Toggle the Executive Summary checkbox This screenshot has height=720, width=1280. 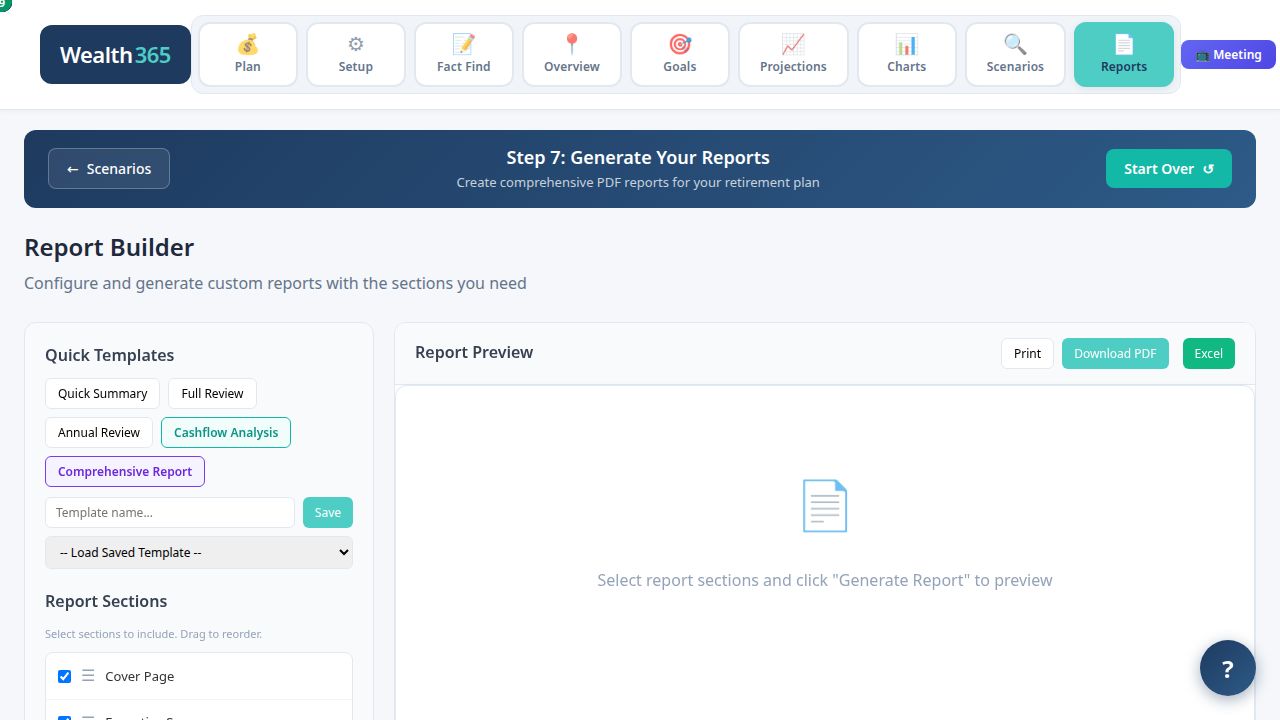(64, 718)
